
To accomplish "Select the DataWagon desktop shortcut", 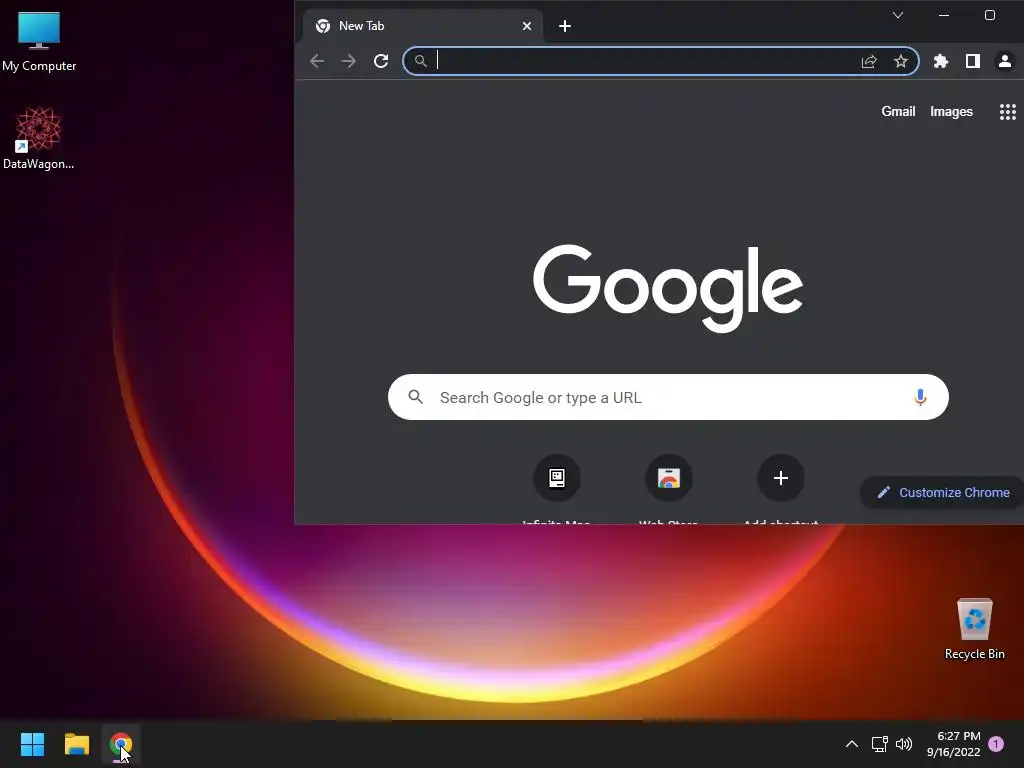I will click(39, 138).
